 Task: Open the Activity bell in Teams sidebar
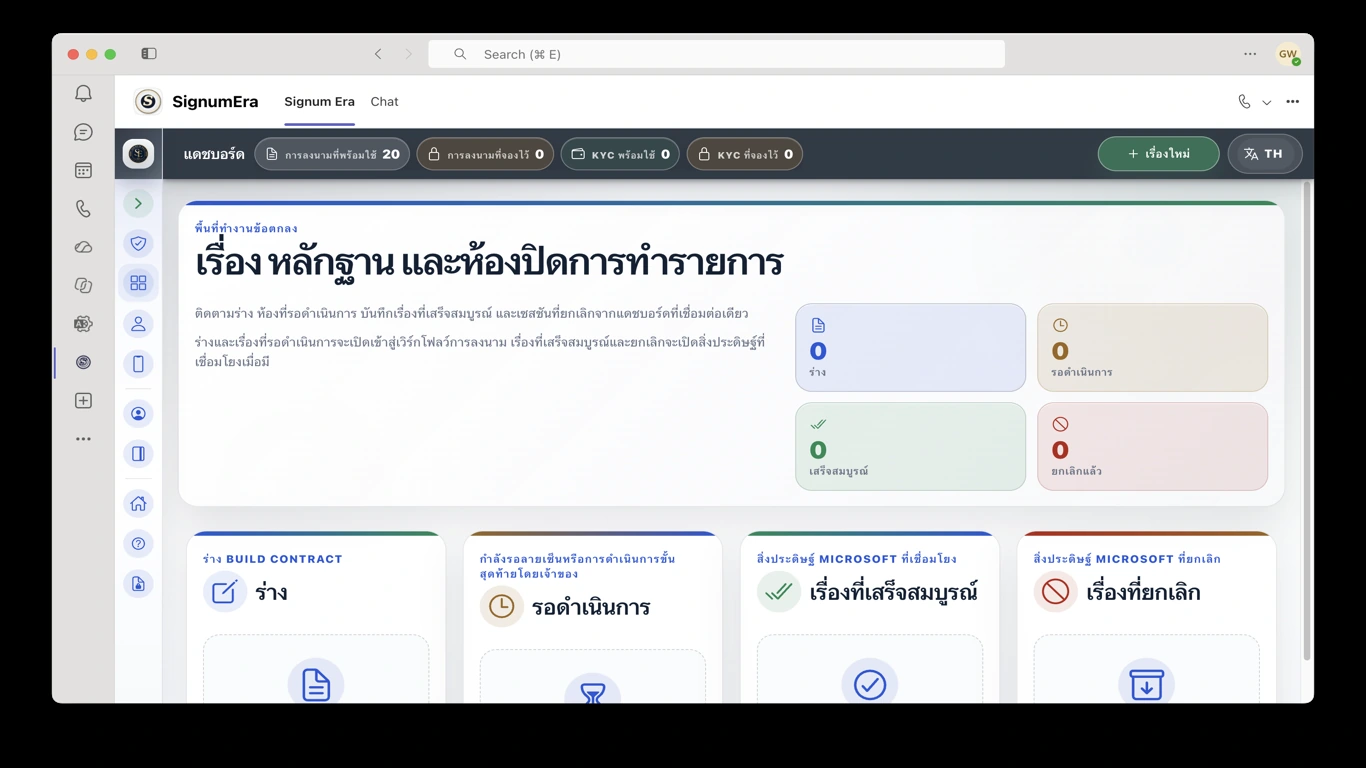pos(83,93)
